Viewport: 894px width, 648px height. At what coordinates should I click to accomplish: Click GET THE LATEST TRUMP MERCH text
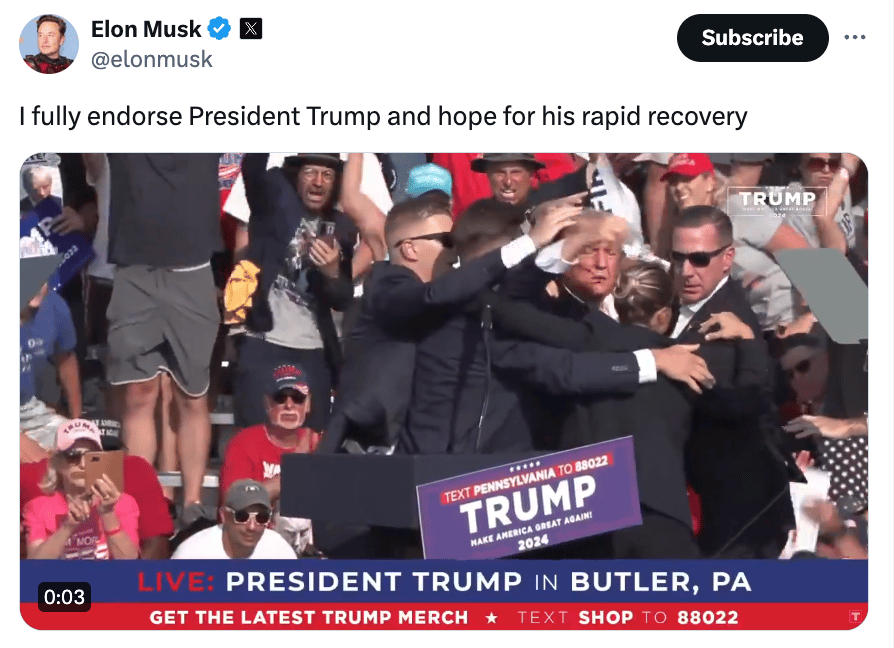308,618
